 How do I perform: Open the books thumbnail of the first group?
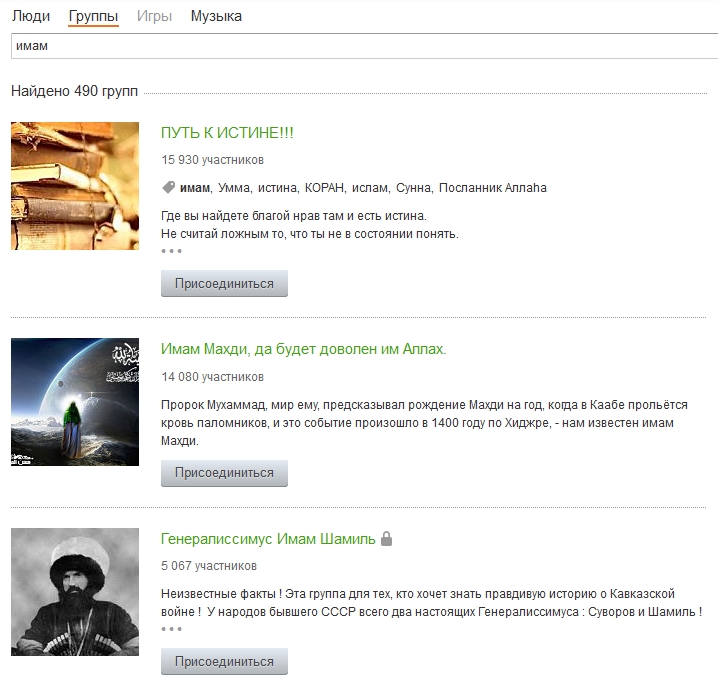point(75,186)
